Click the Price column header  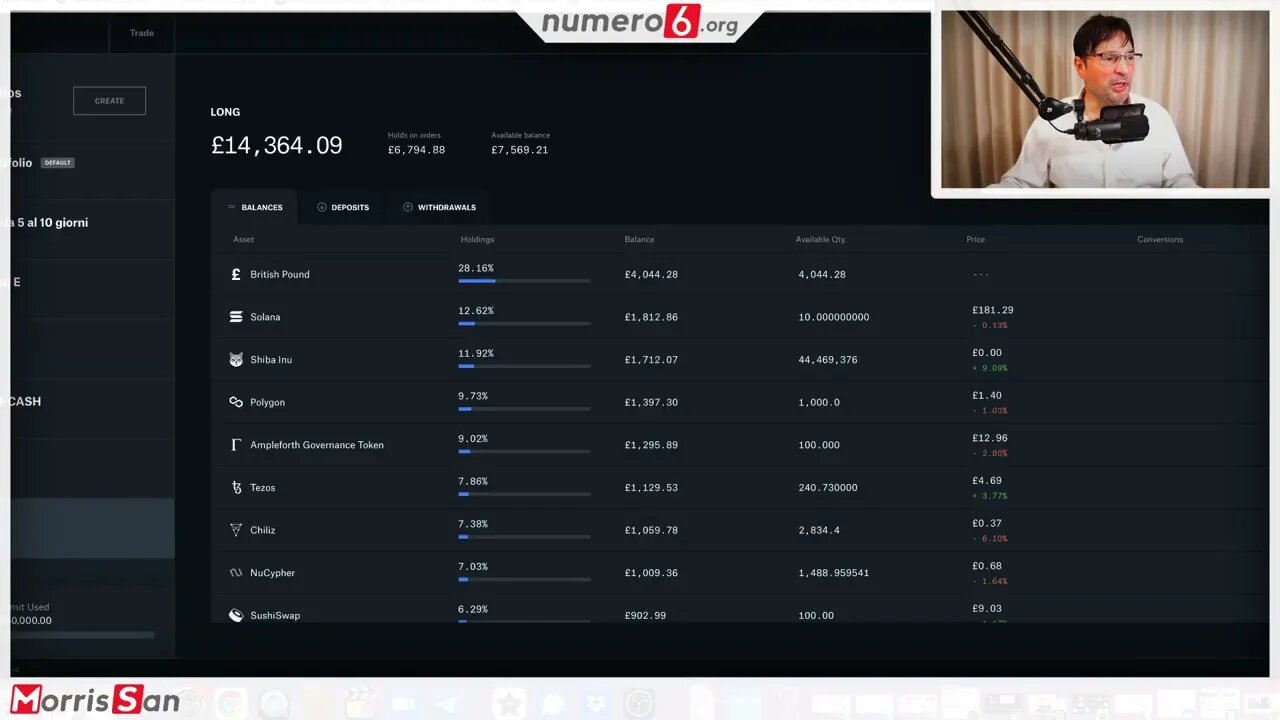pyautogui.click(x=975, y=240)
